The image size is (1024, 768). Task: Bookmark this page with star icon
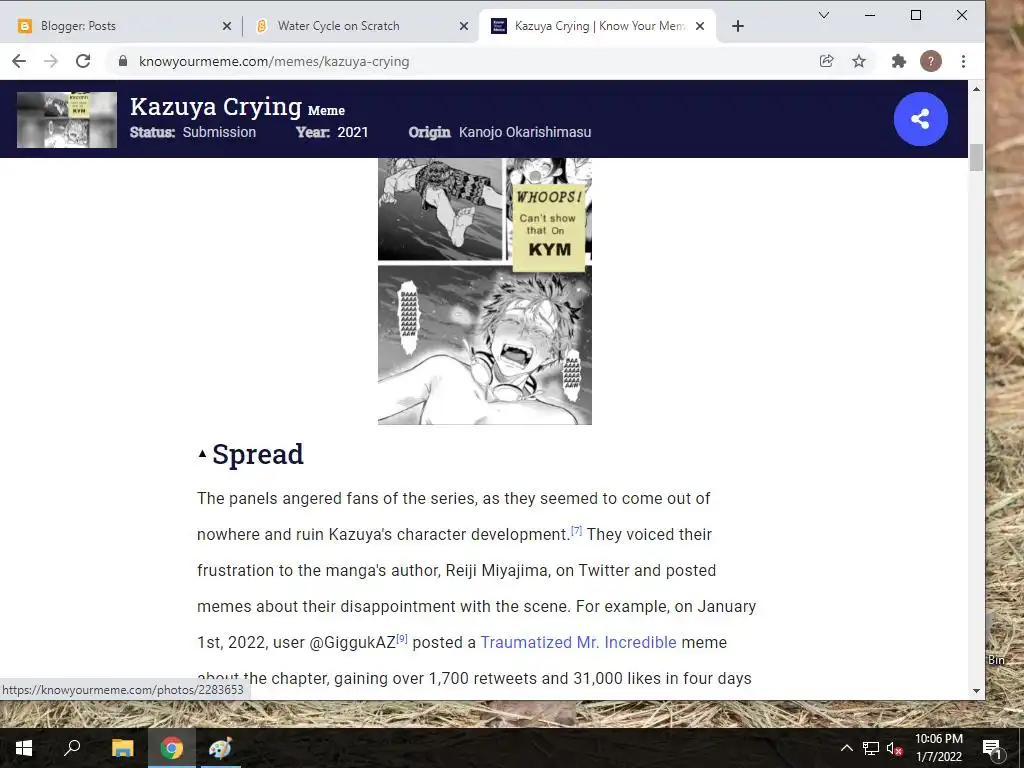tap(859, 61)
